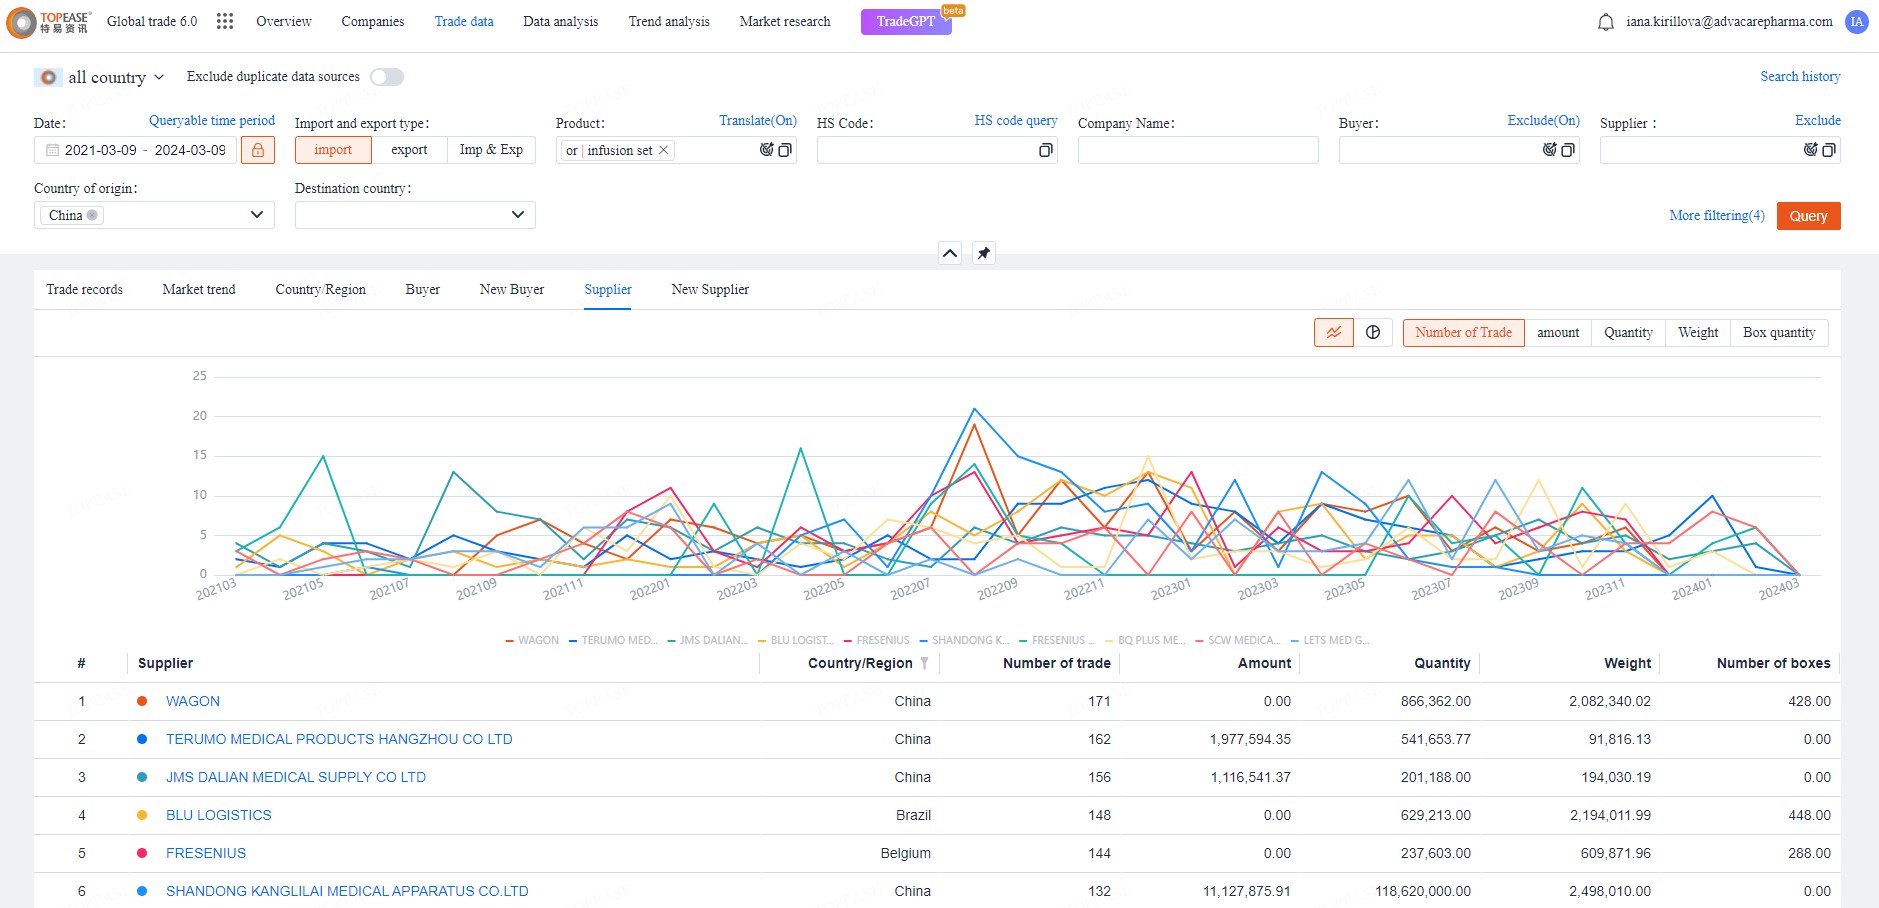Click TERUMO blue color dot
The image size is (1879, 908).
(x=142, y=739)
